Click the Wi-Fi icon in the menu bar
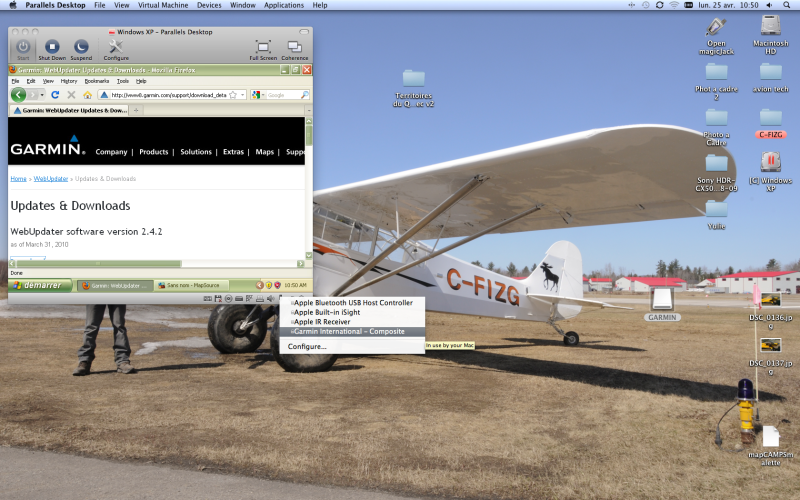 (674, 5)
